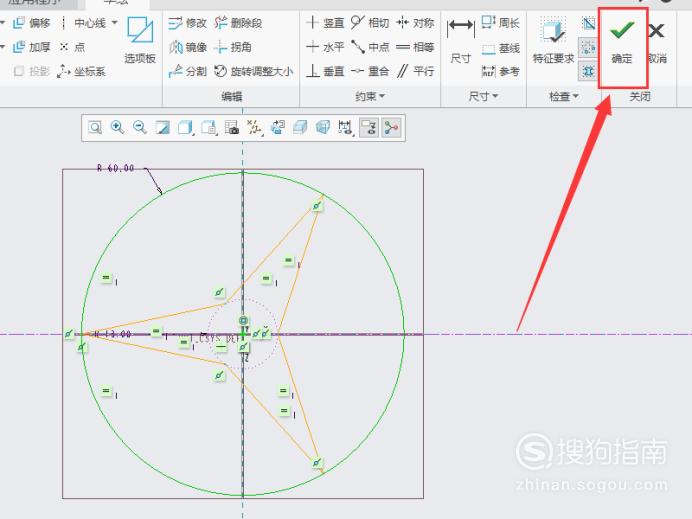
Task: Click the large 尺寸 (Dimension) tool
Action: click(460, 41)
